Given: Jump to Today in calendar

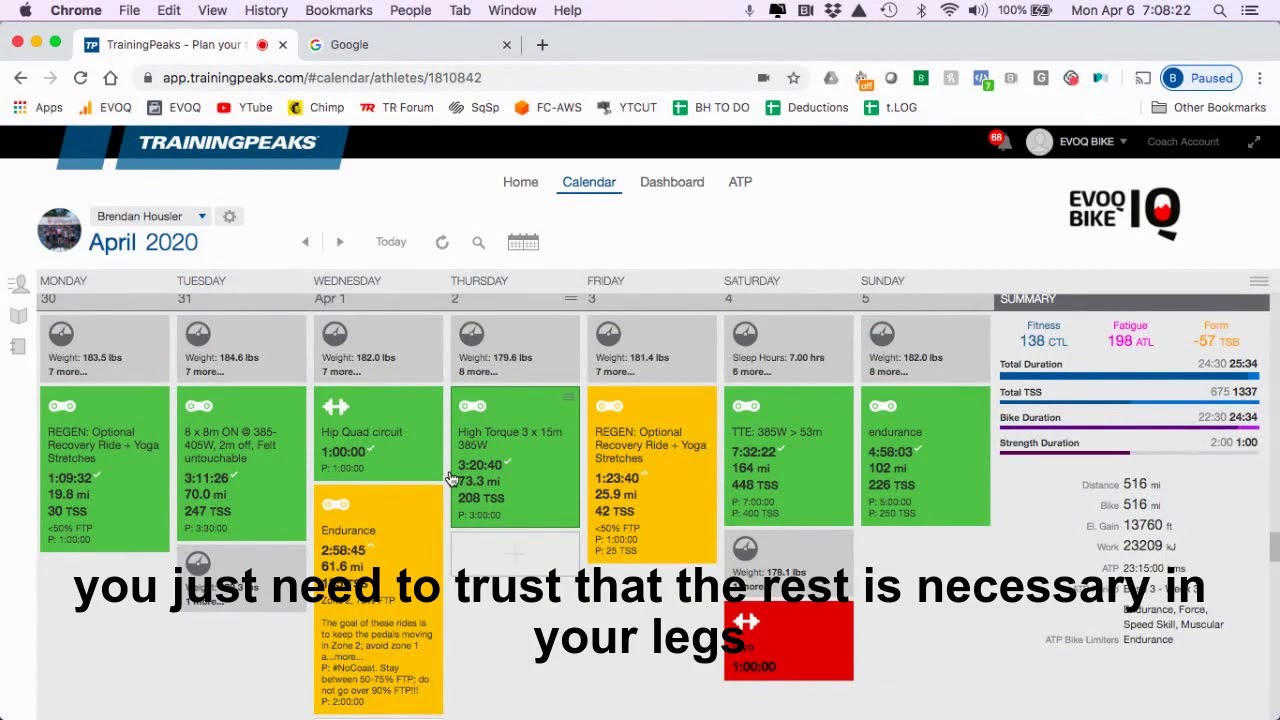Looking at the screenshot, I should [391, 242].
